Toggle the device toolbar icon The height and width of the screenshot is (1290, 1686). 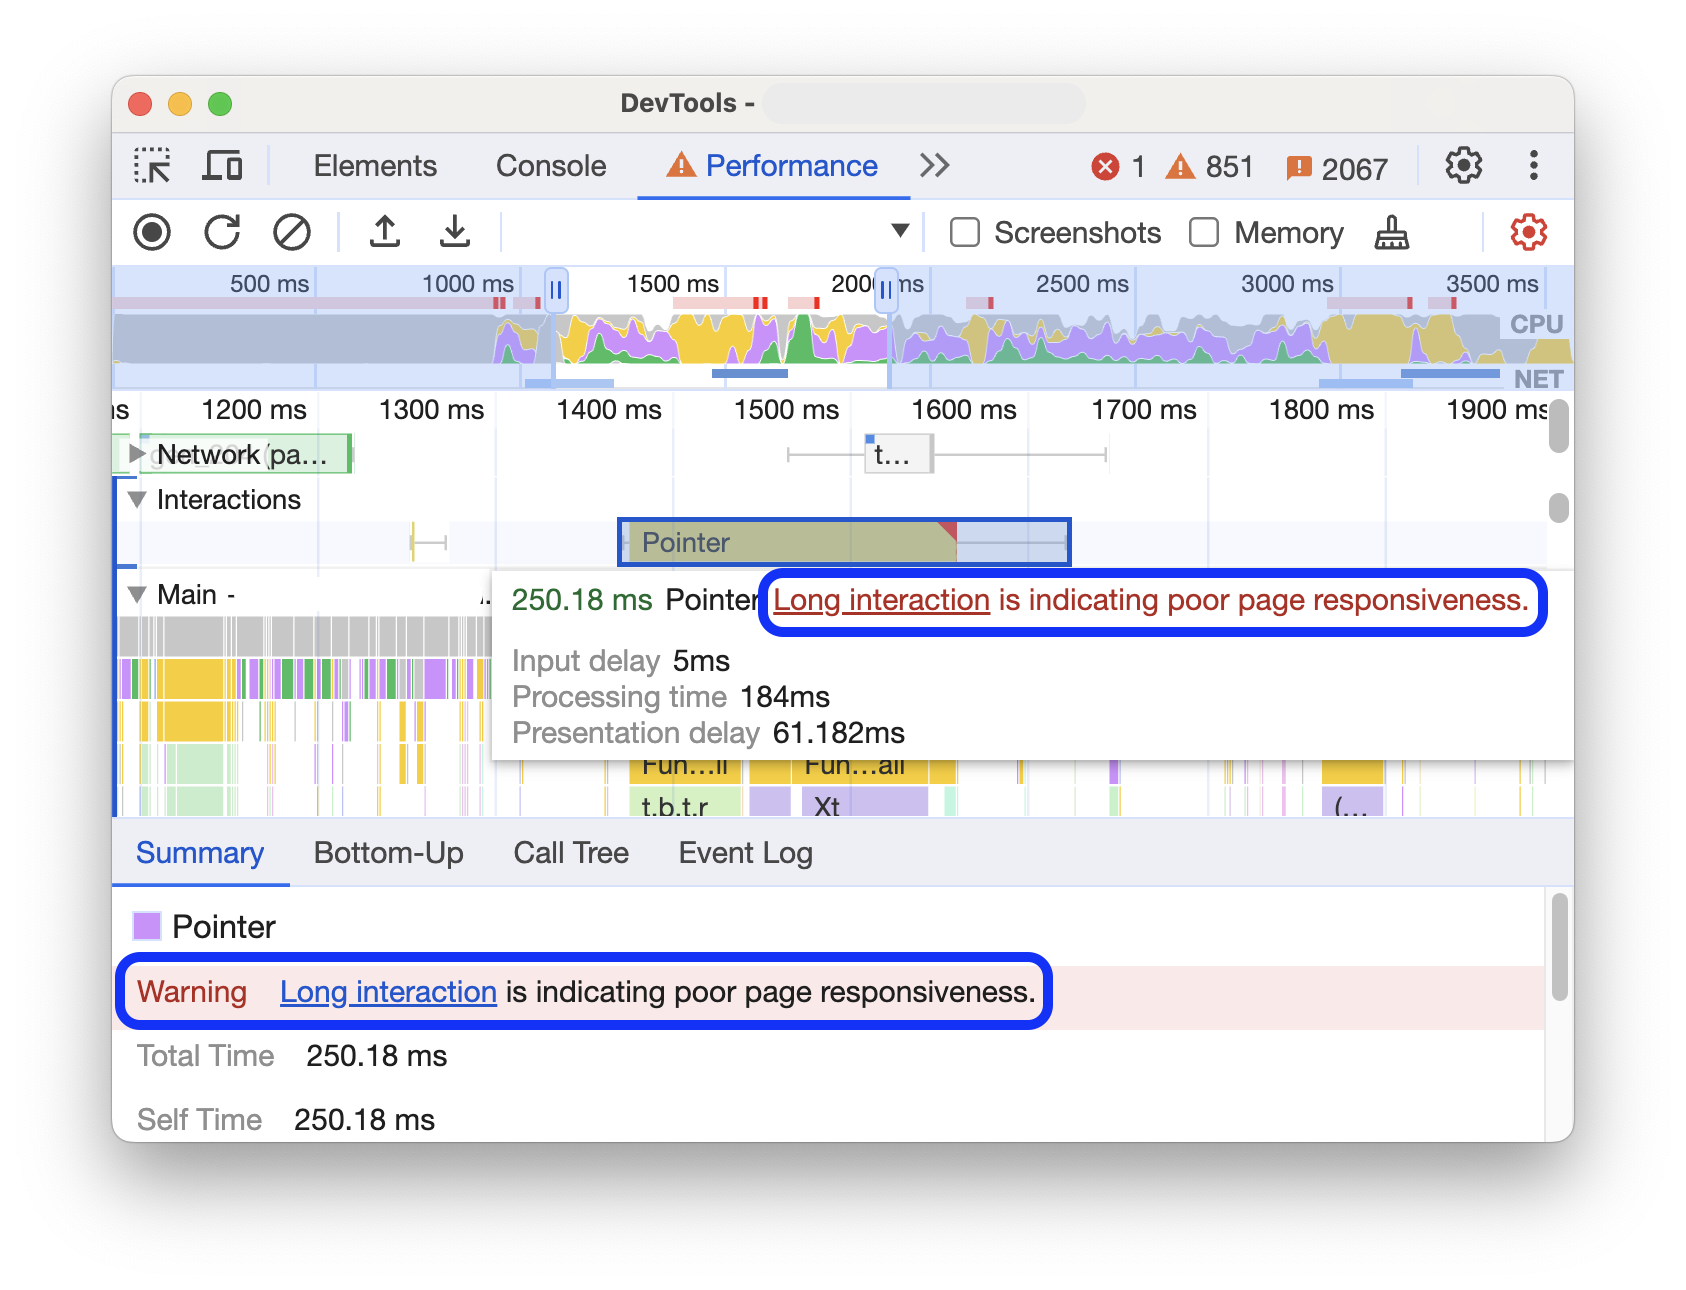point(222,166)
